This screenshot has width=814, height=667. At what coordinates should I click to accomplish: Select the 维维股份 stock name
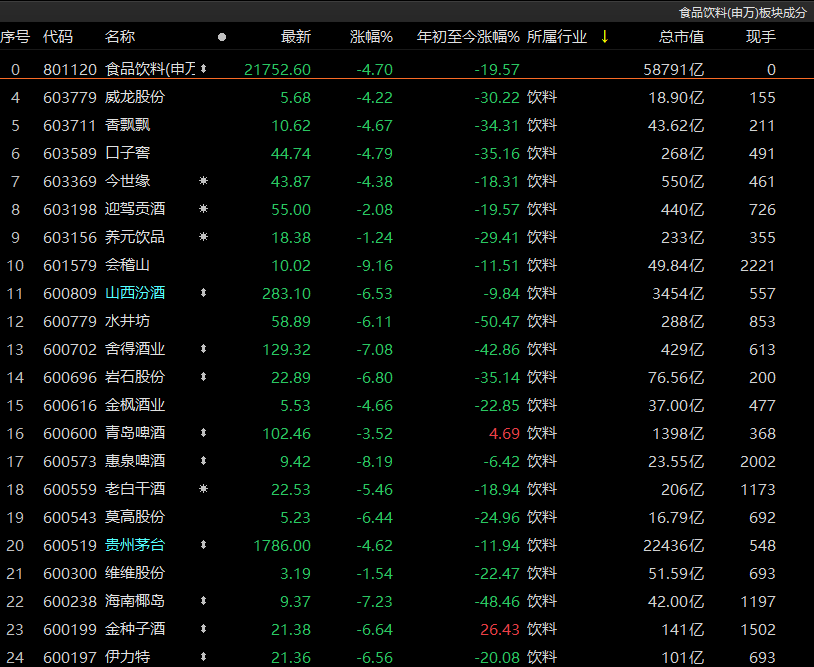coord(135,574)
